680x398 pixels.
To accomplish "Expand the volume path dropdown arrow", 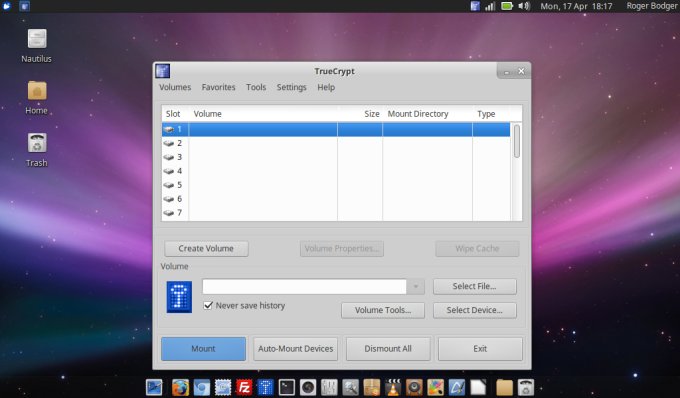I will pyautogui.click(x=415, y=287).
